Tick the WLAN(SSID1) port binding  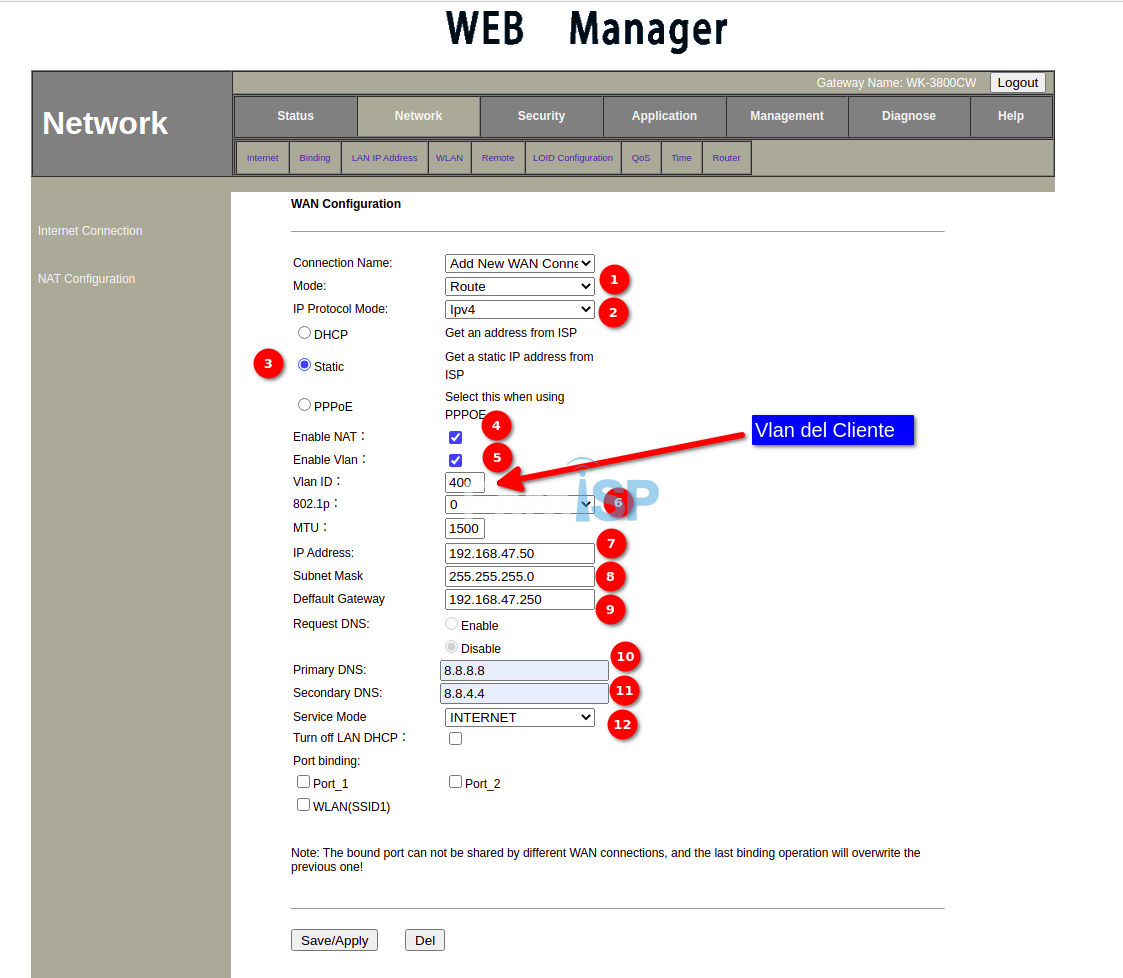[303, 804]
